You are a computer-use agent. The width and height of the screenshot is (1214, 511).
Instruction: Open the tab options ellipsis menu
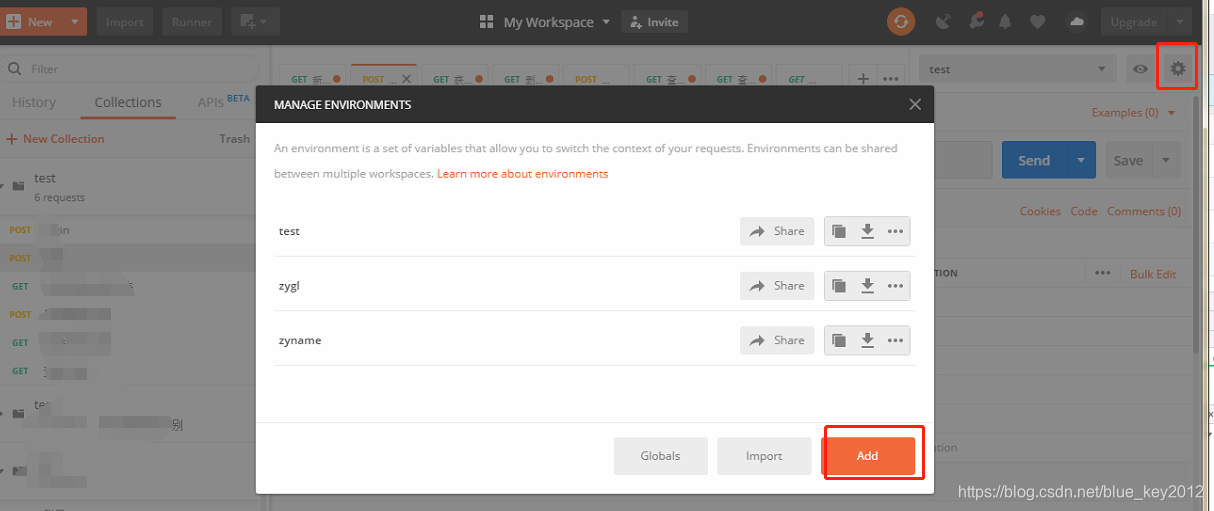click(x=890, y=79)
